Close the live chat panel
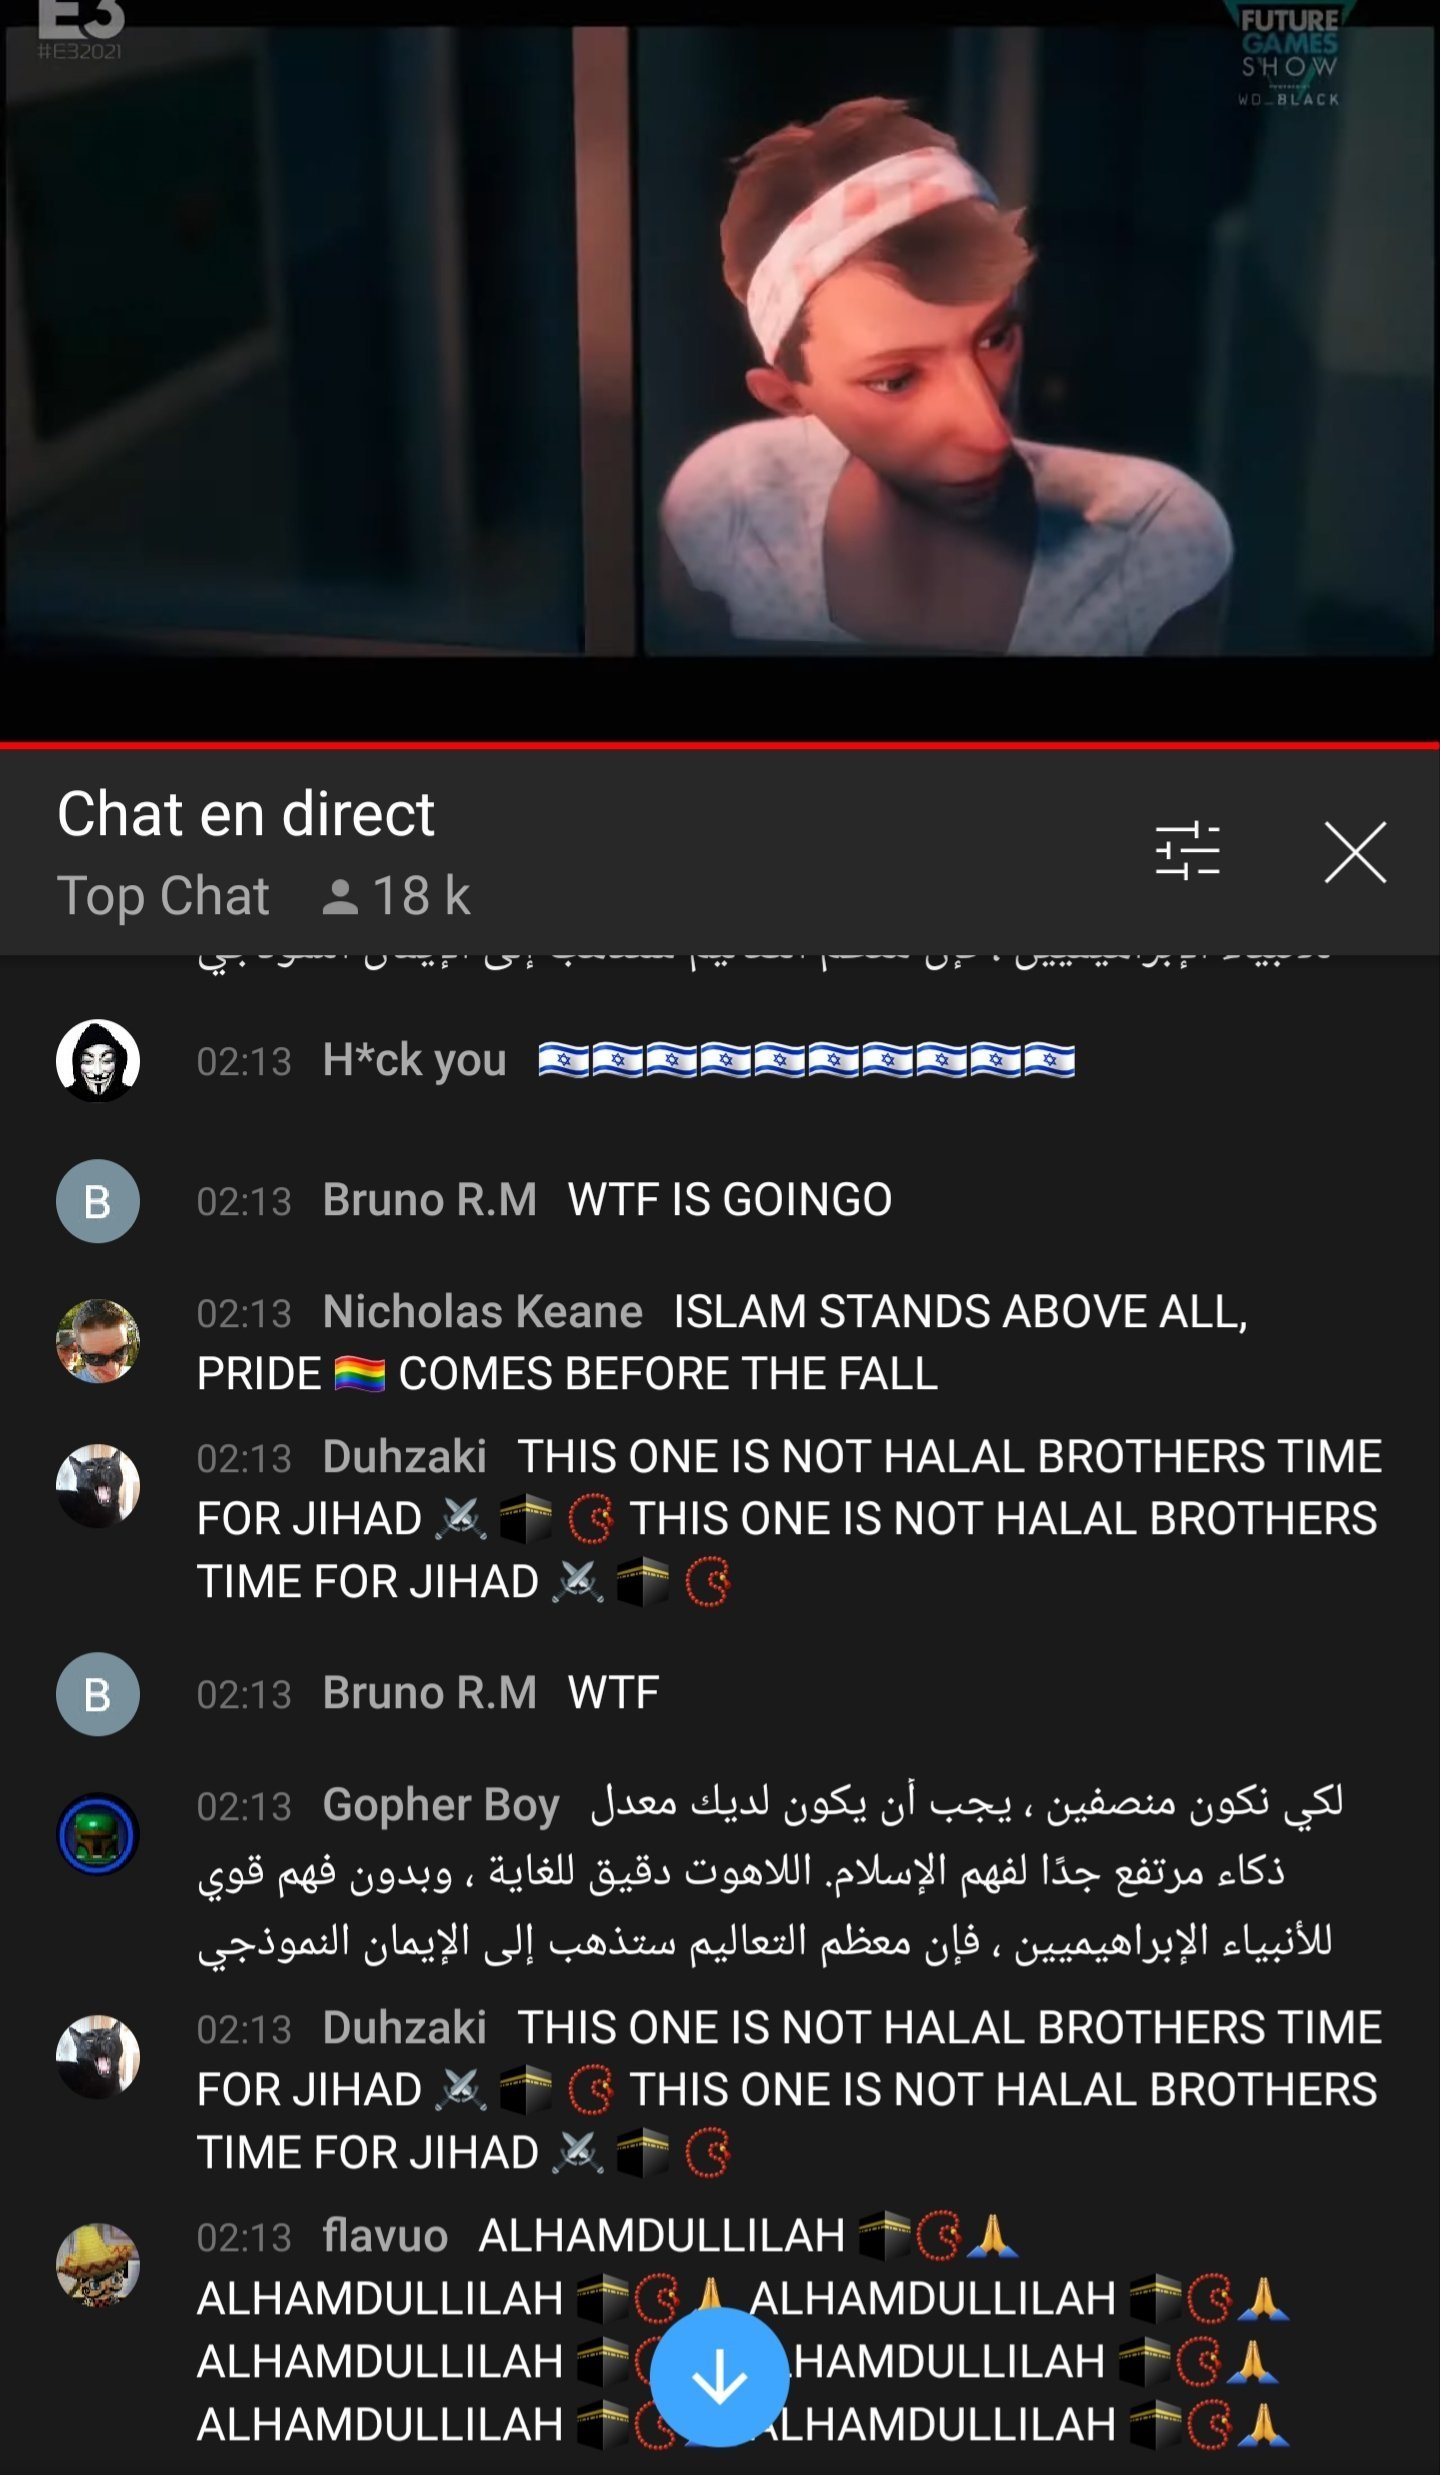The image size is (1440, 2475). [1355, 852]
